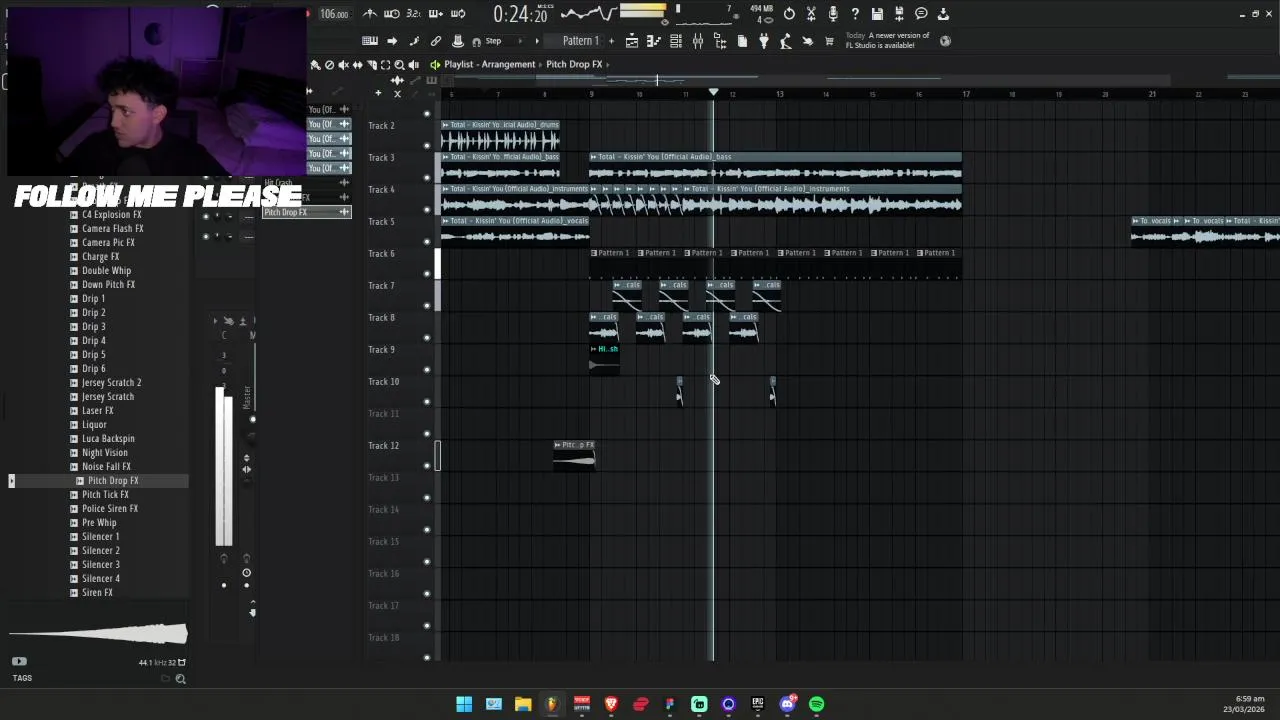Click the waveform preview in browser
The height and width of the screenshot is (720, 1280).
[x=98, y=633]
